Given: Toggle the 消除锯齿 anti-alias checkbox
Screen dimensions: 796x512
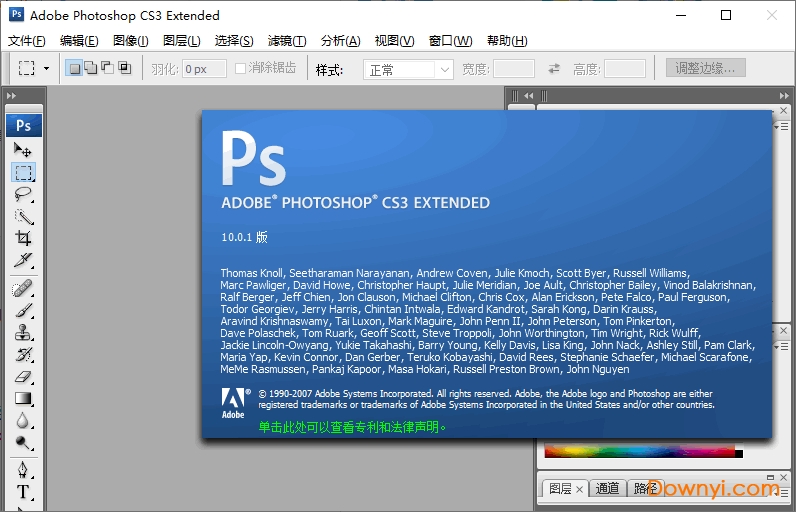Looking at the screenshot, I should (241, 68).
